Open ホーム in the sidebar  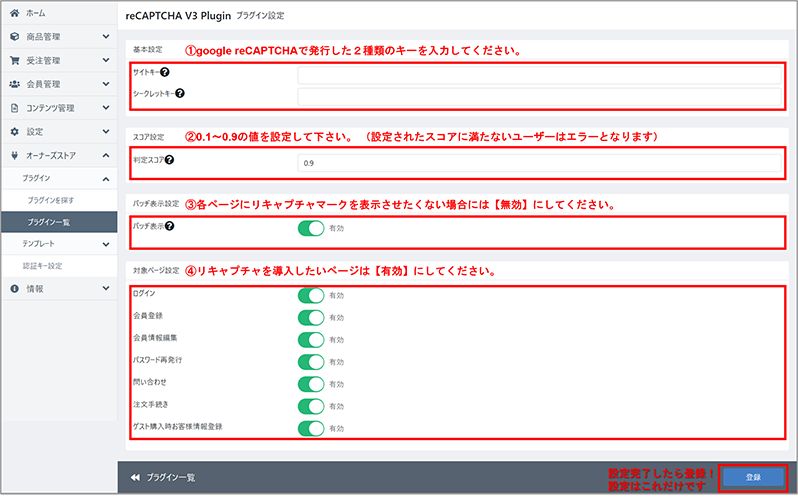[x=36, y=13]
